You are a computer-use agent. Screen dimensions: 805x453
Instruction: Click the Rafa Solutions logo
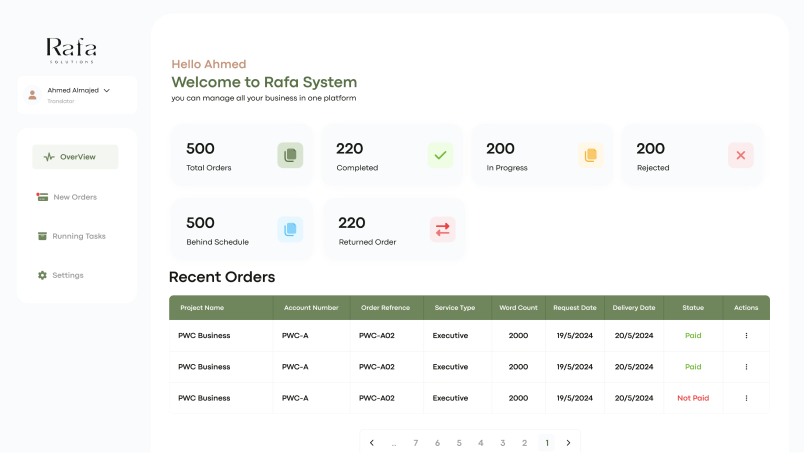point(71,50)
